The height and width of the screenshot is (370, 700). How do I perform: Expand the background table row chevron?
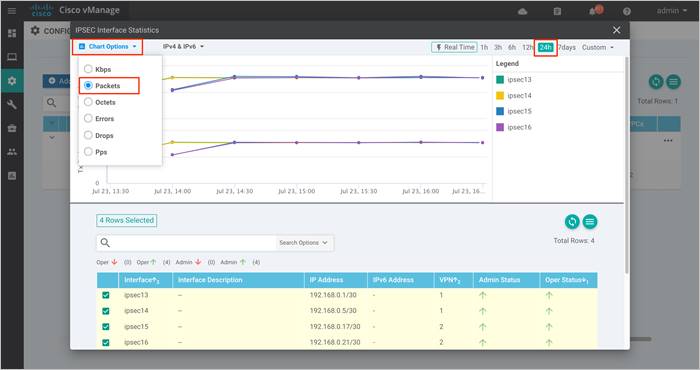coord(52,137)
